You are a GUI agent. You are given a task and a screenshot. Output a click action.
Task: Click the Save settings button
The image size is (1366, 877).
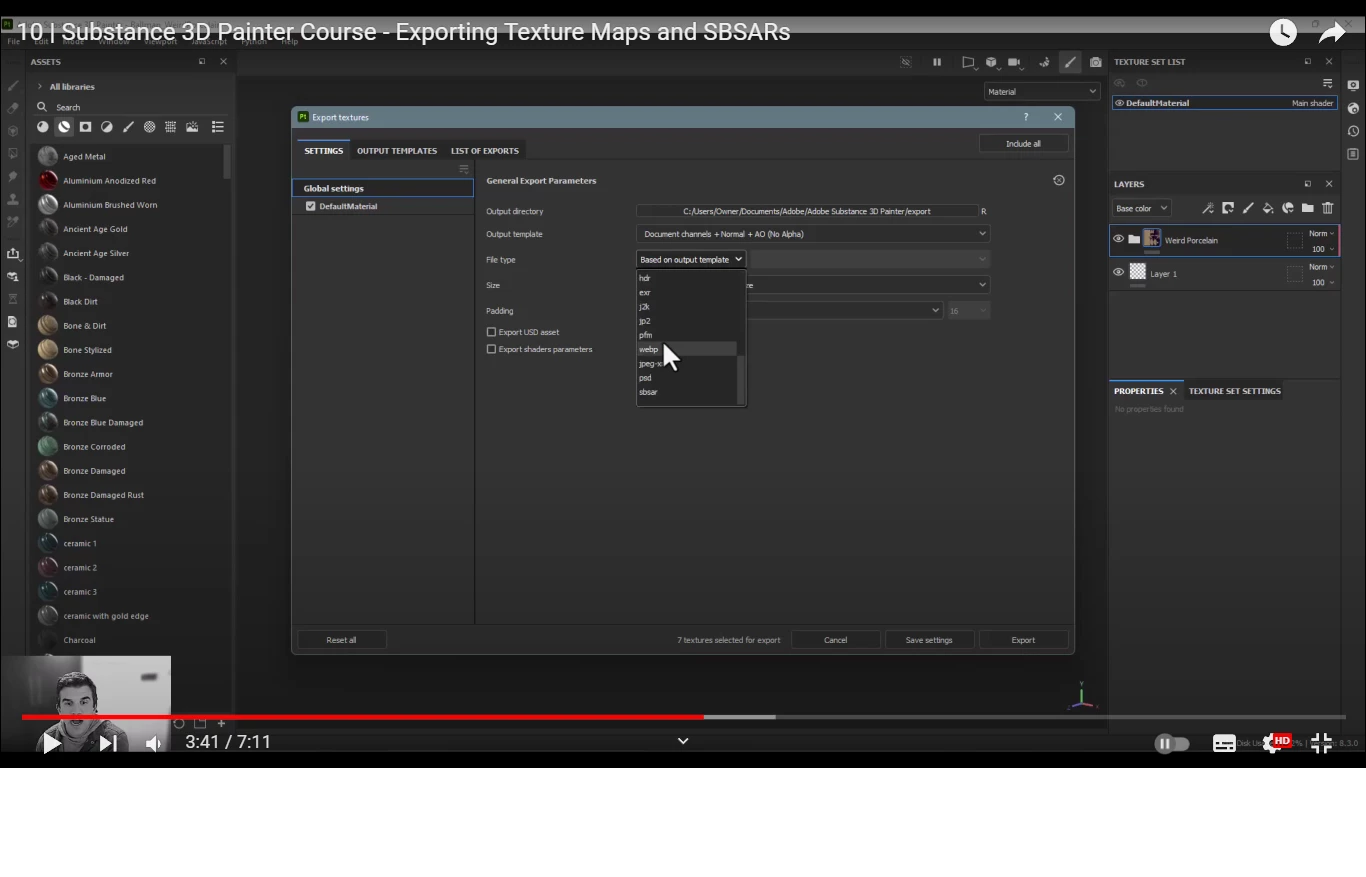coord(929,640)
